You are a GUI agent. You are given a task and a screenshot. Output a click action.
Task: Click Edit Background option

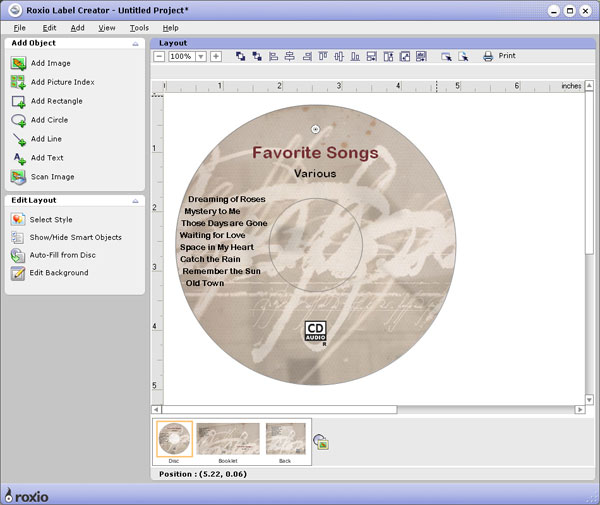(58, 273)
